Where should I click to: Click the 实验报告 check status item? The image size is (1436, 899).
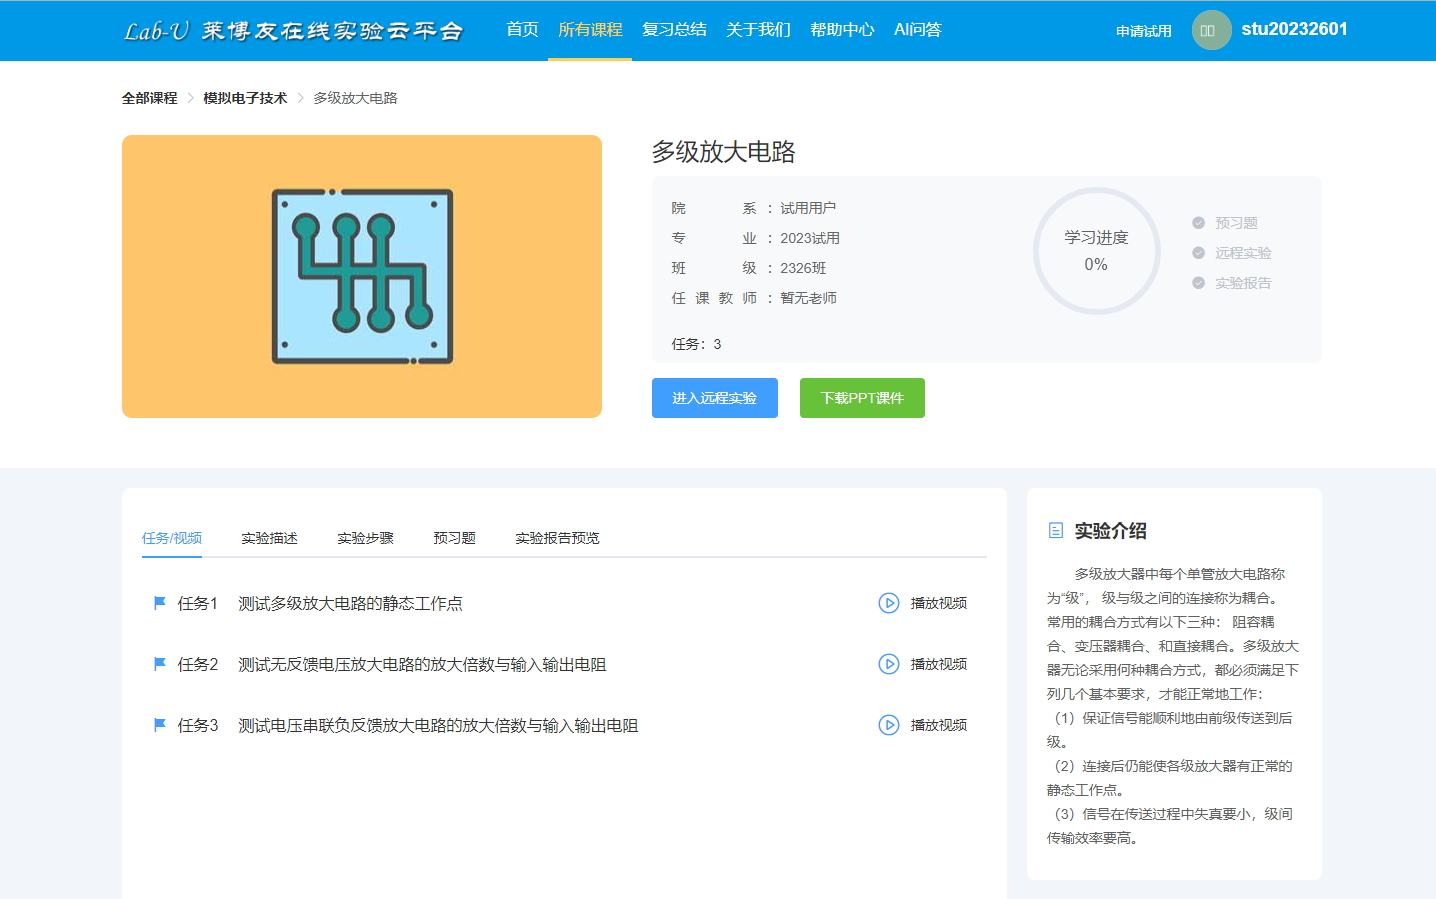[1232, 283]
